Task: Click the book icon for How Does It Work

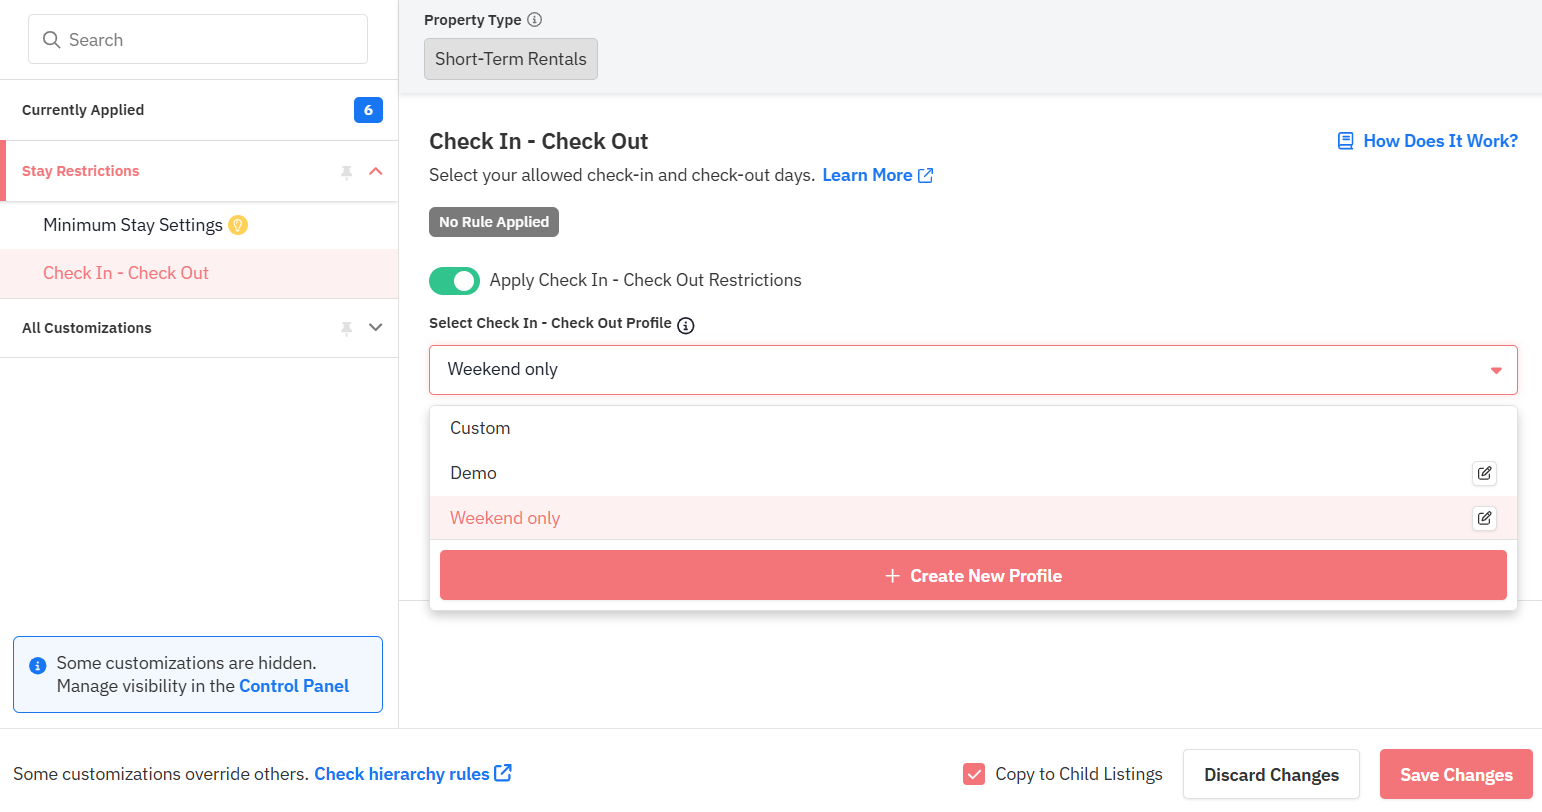Action: (1346, 141)
